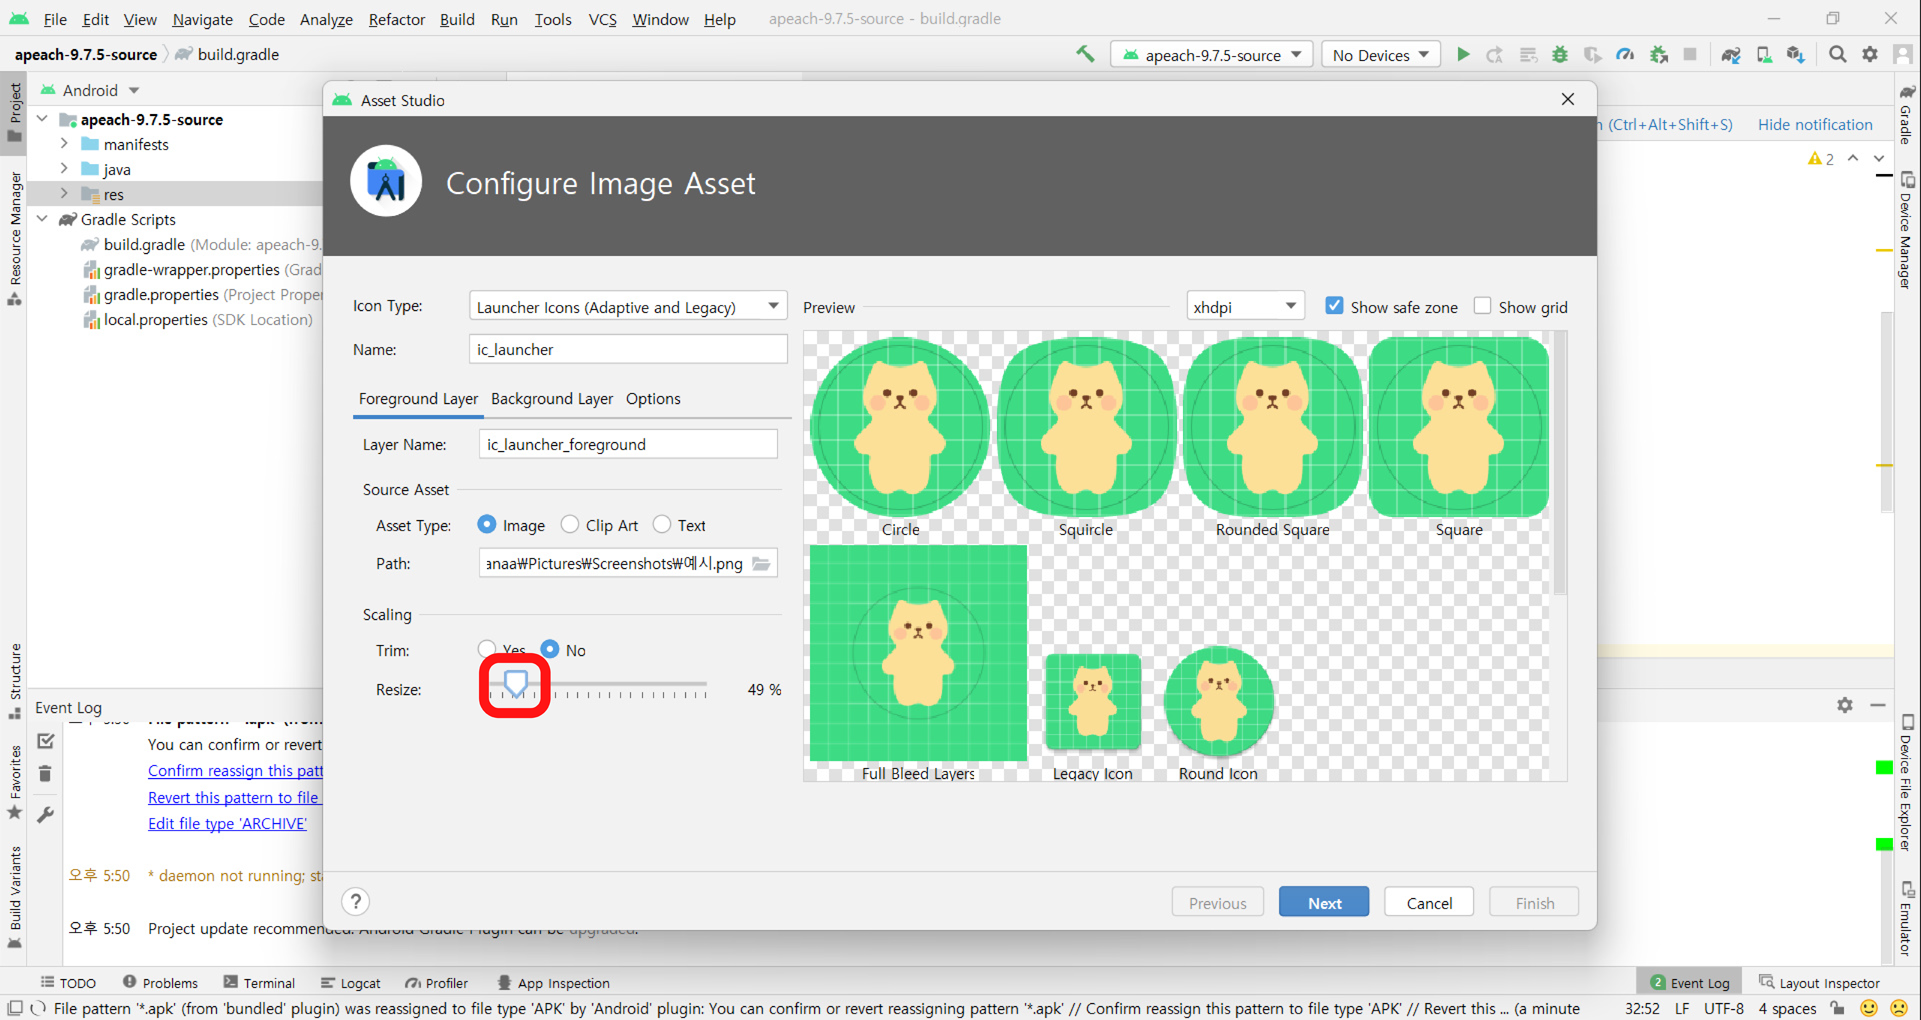
Task: Open the VCS menu
Action: pos(602,19)
